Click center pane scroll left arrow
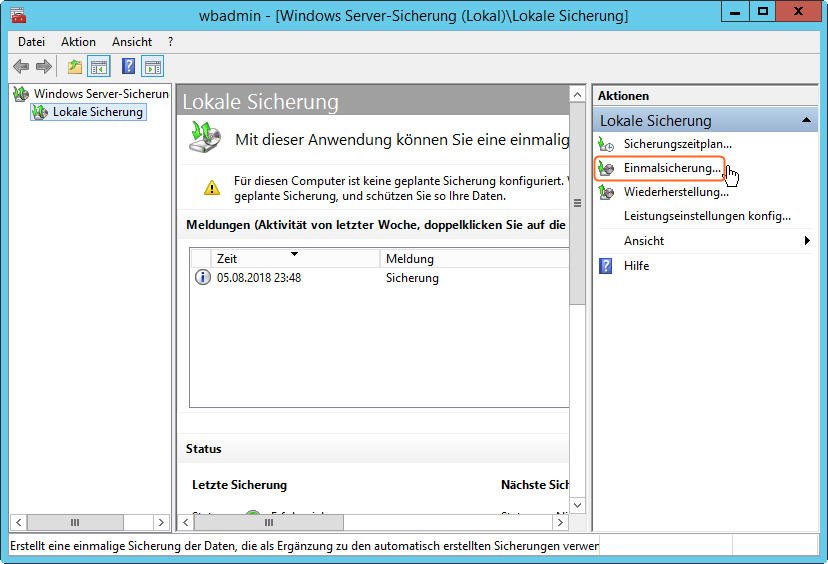Screen dimensions: 828x564 [185, 522]
